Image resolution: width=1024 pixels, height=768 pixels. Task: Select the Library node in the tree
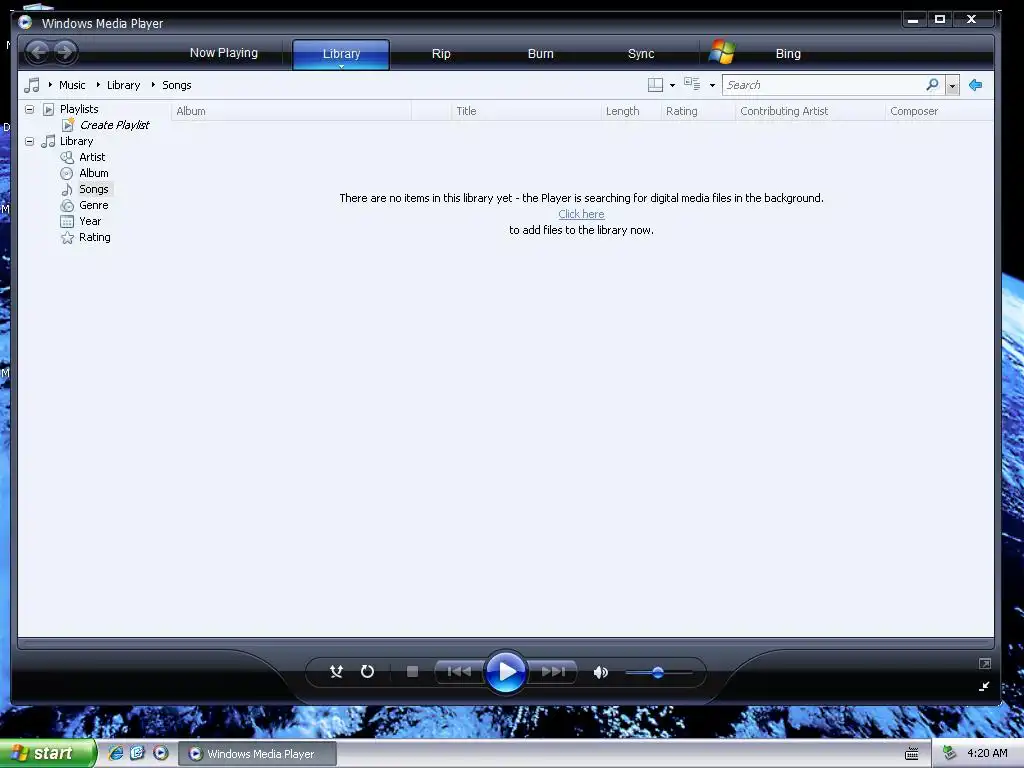[76, 141]
